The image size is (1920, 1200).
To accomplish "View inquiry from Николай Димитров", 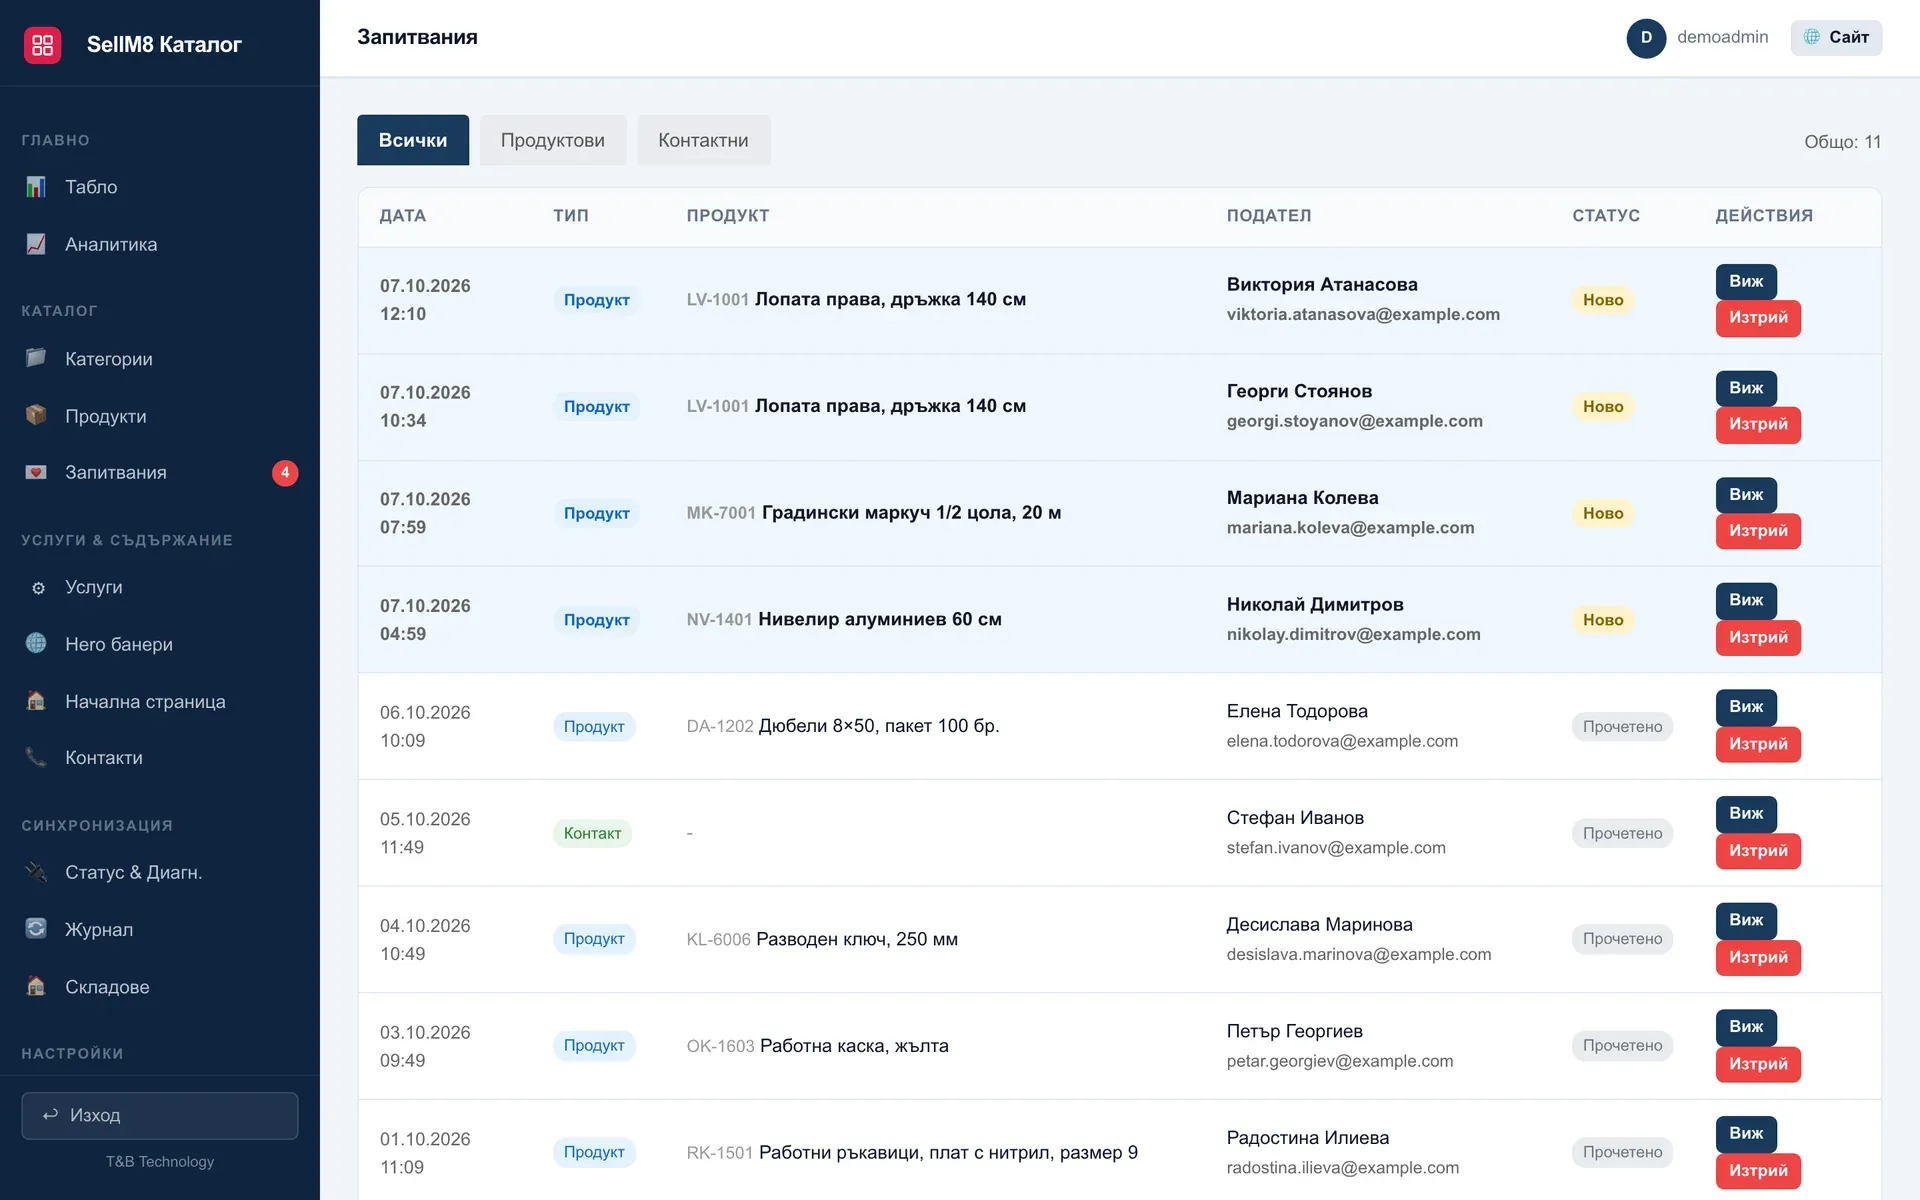I will coord(1746,600).
